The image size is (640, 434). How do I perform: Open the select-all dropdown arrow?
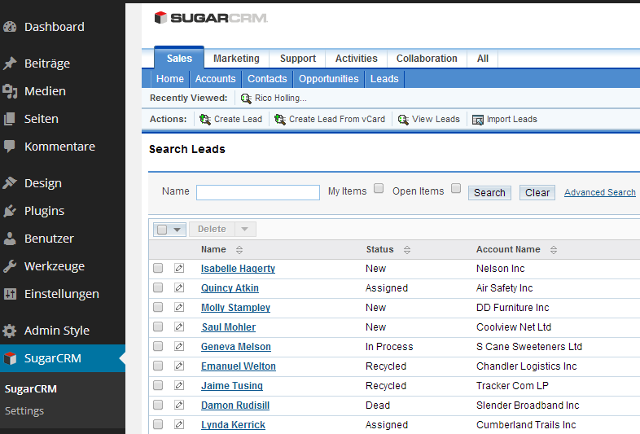177,229
